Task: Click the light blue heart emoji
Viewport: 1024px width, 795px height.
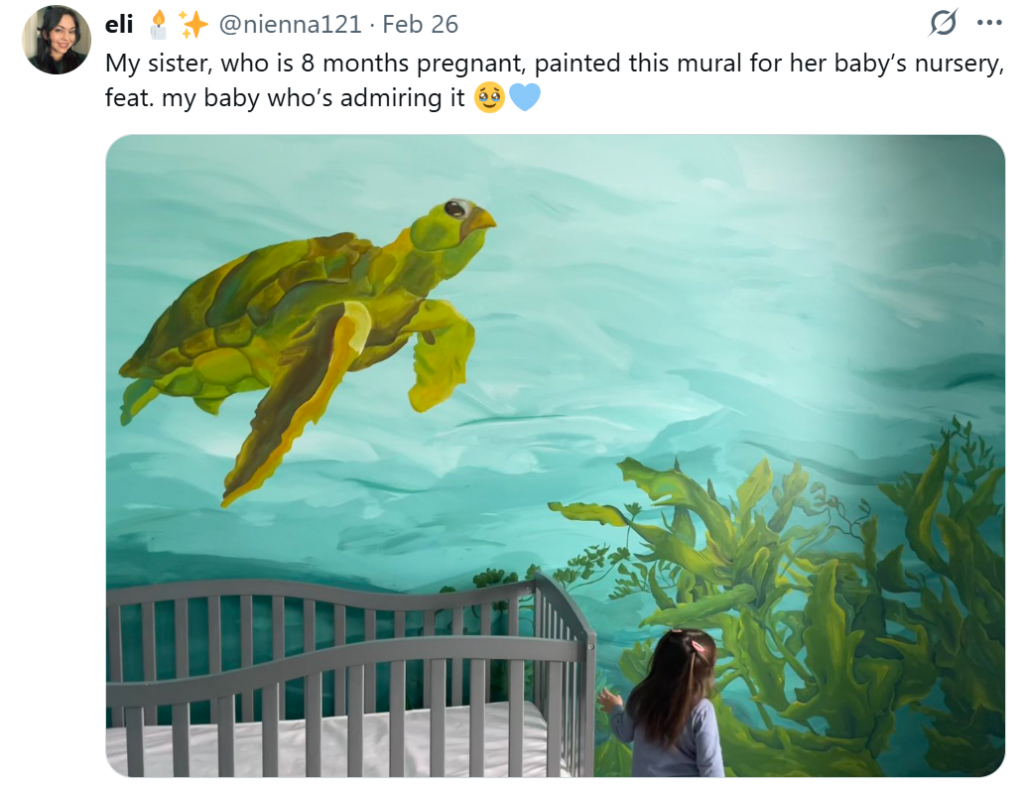Action: coord(524,97)
